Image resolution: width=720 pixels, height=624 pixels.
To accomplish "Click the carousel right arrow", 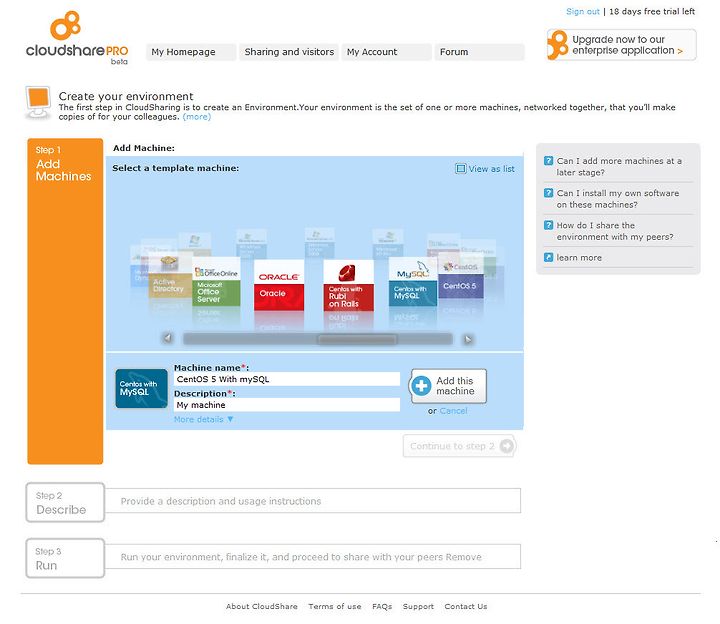I will [468, 339].
